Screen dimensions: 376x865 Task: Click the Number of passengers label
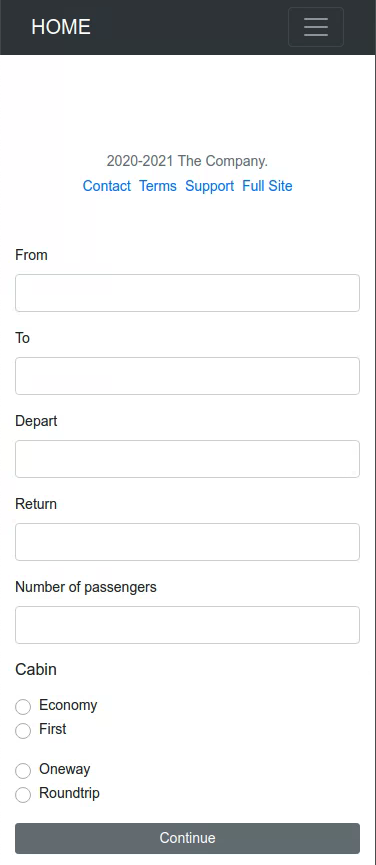(86, 587)
